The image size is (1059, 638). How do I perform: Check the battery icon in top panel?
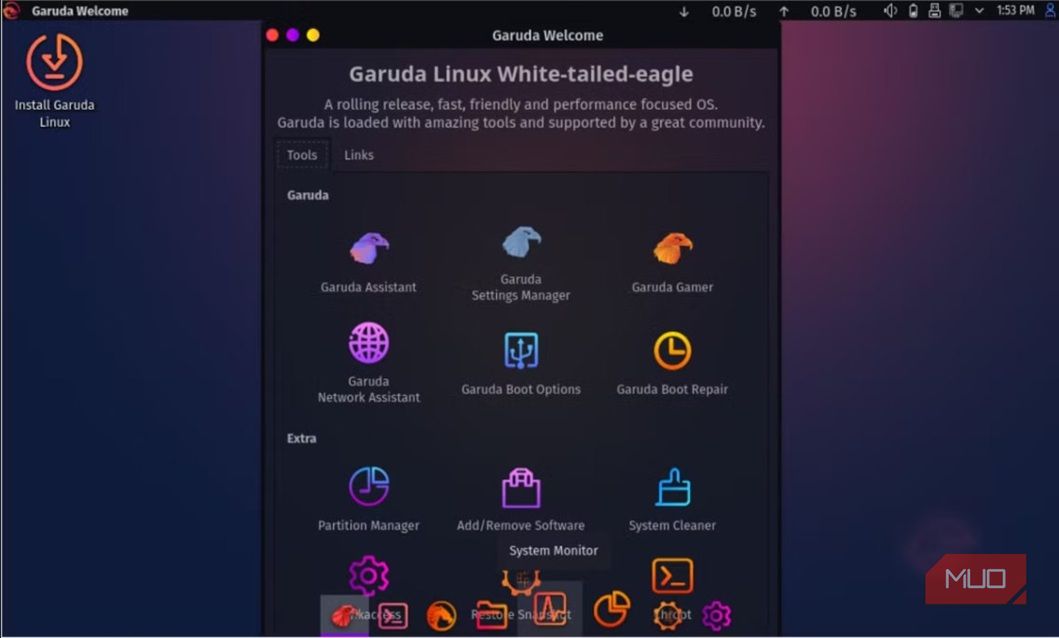point(913,11)
